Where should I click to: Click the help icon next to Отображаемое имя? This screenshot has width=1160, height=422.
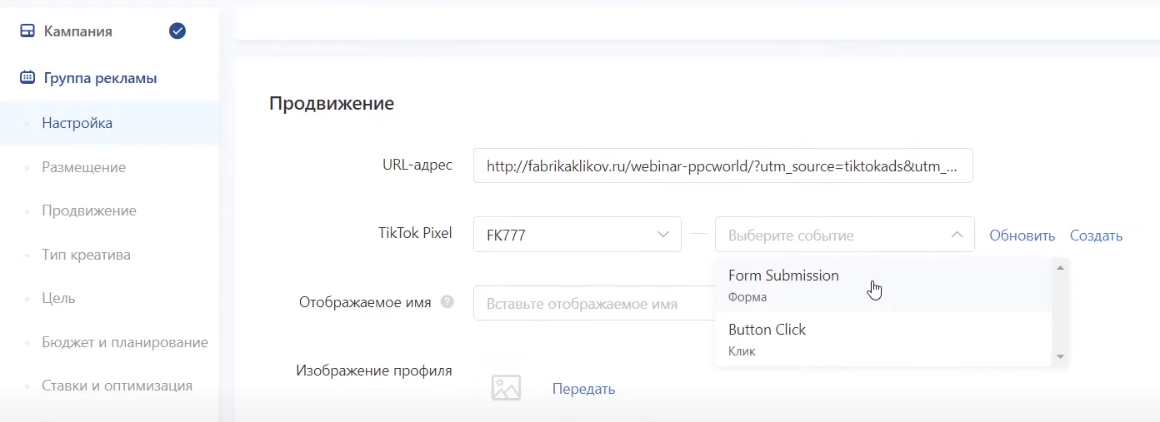pos(447,302)
